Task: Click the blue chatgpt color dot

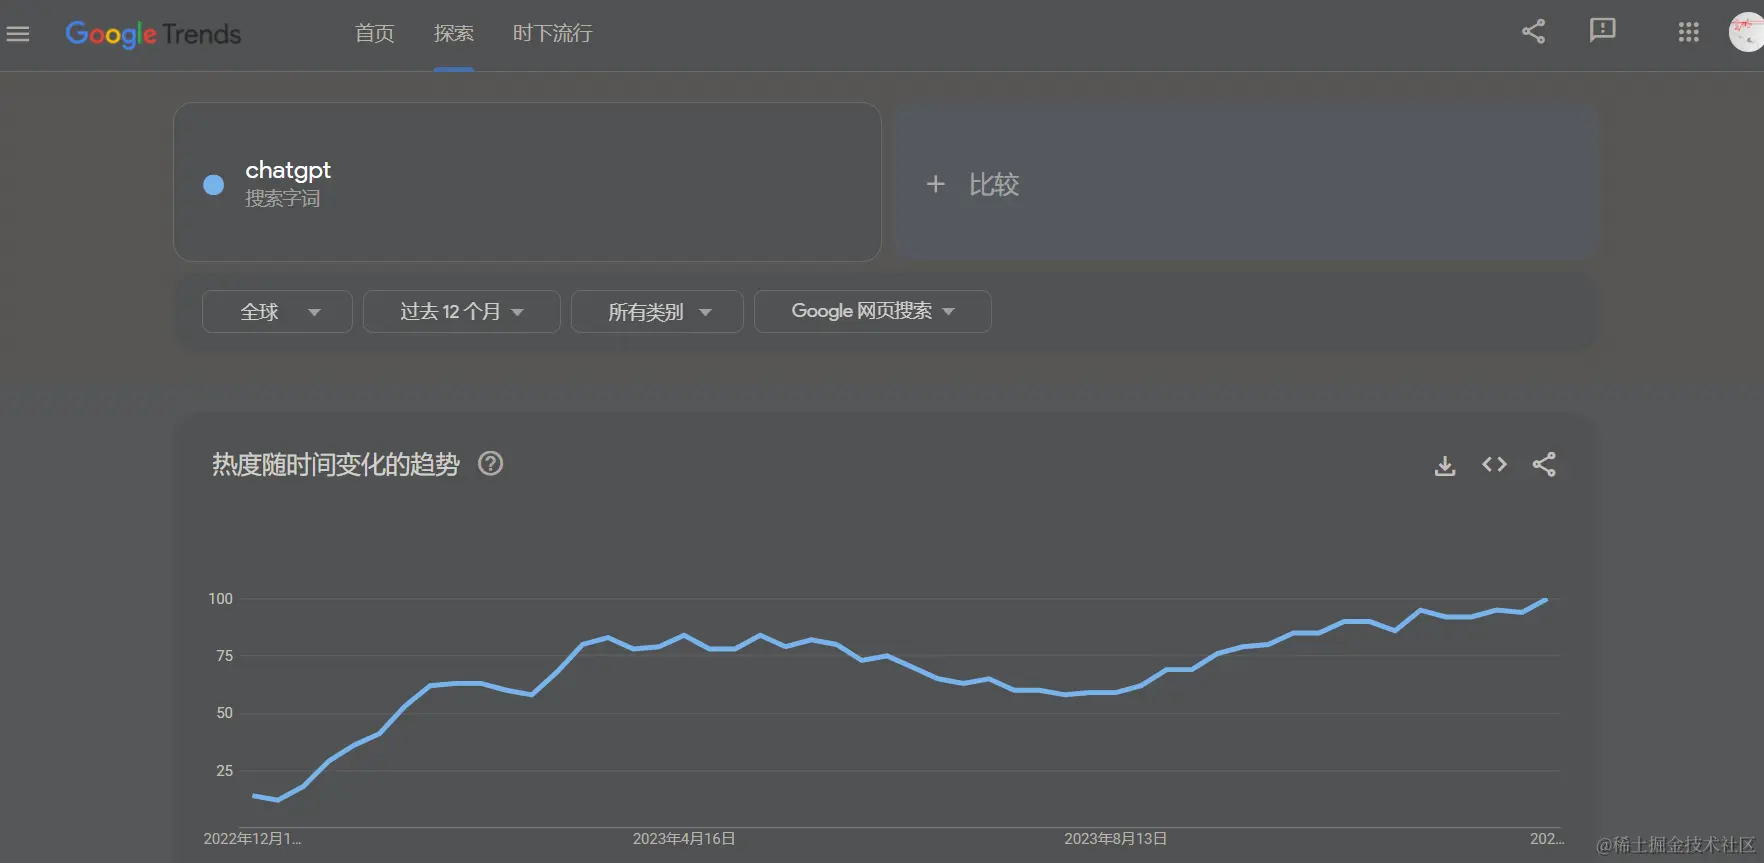Action: [213, 185]
